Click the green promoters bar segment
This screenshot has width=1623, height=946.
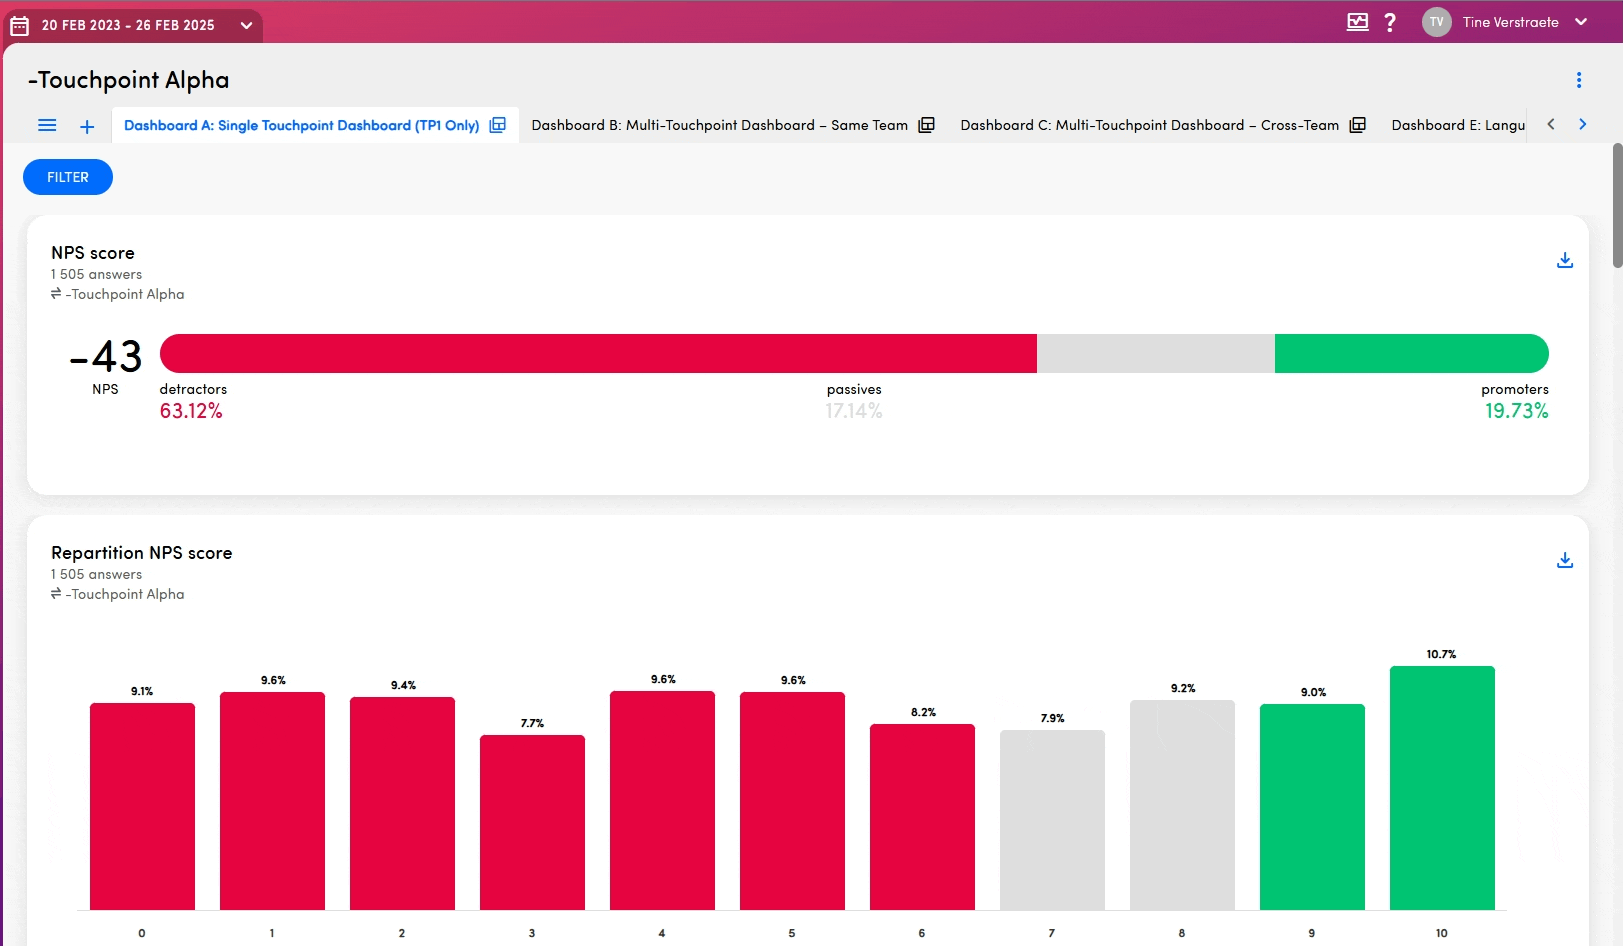click(x=1411, y=353)
